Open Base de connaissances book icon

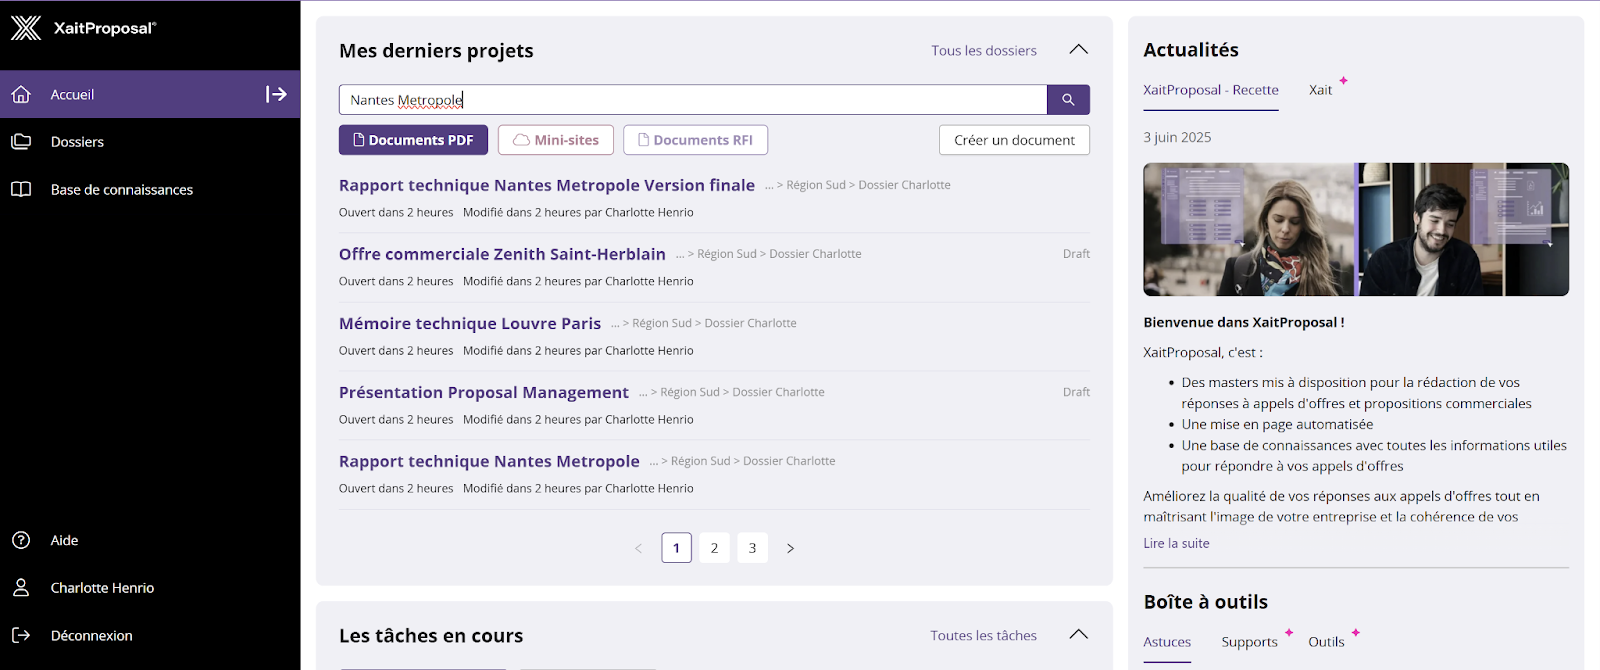tap(21, 190)
